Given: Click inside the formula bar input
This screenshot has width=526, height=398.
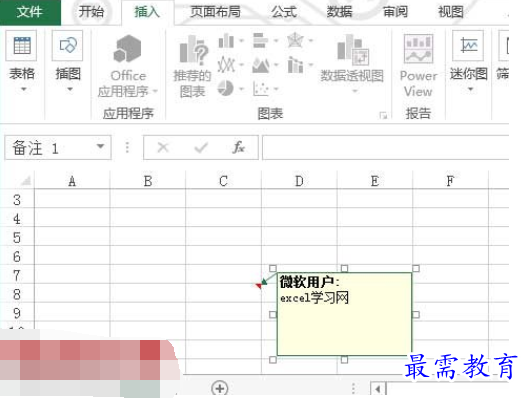Looking at the screenshot, I should (385, 147).
